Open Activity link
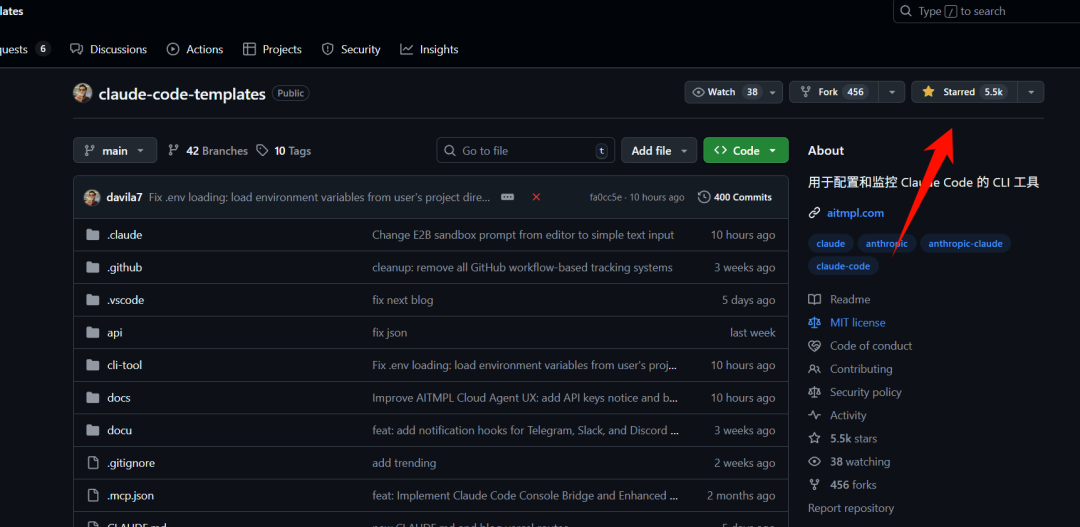 click(848, 415)
